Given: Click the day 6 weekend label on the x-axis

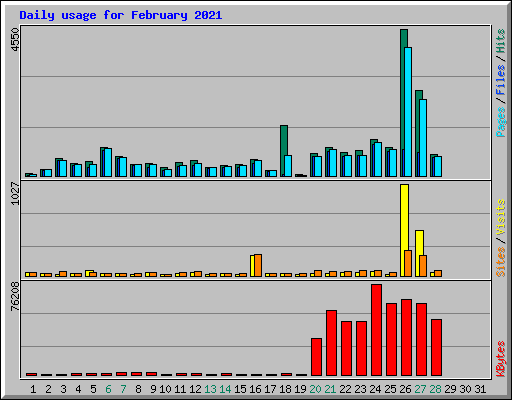Looking at the screenshot, I should tap(108, 389).
